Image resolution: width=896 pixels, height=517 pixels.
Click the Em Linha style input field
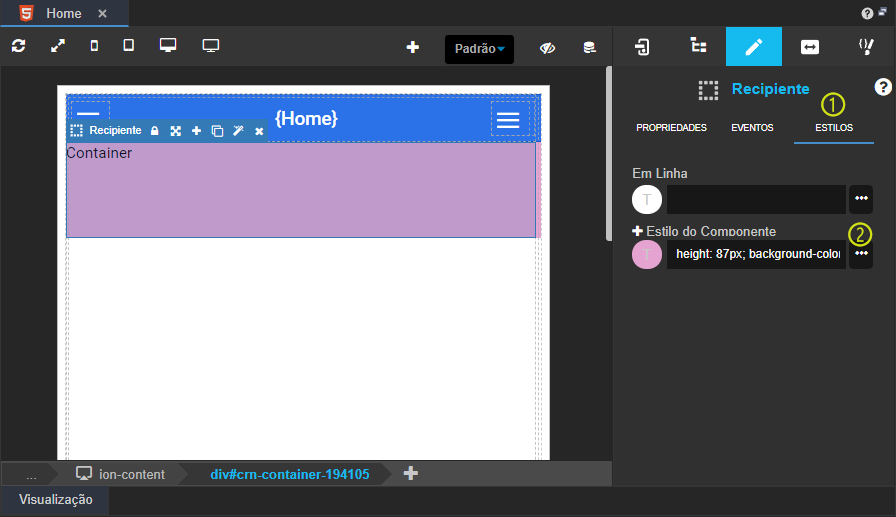756,199
